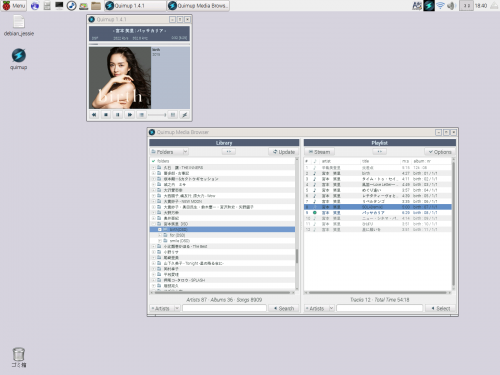Toggle the media browser button in player

142,115
